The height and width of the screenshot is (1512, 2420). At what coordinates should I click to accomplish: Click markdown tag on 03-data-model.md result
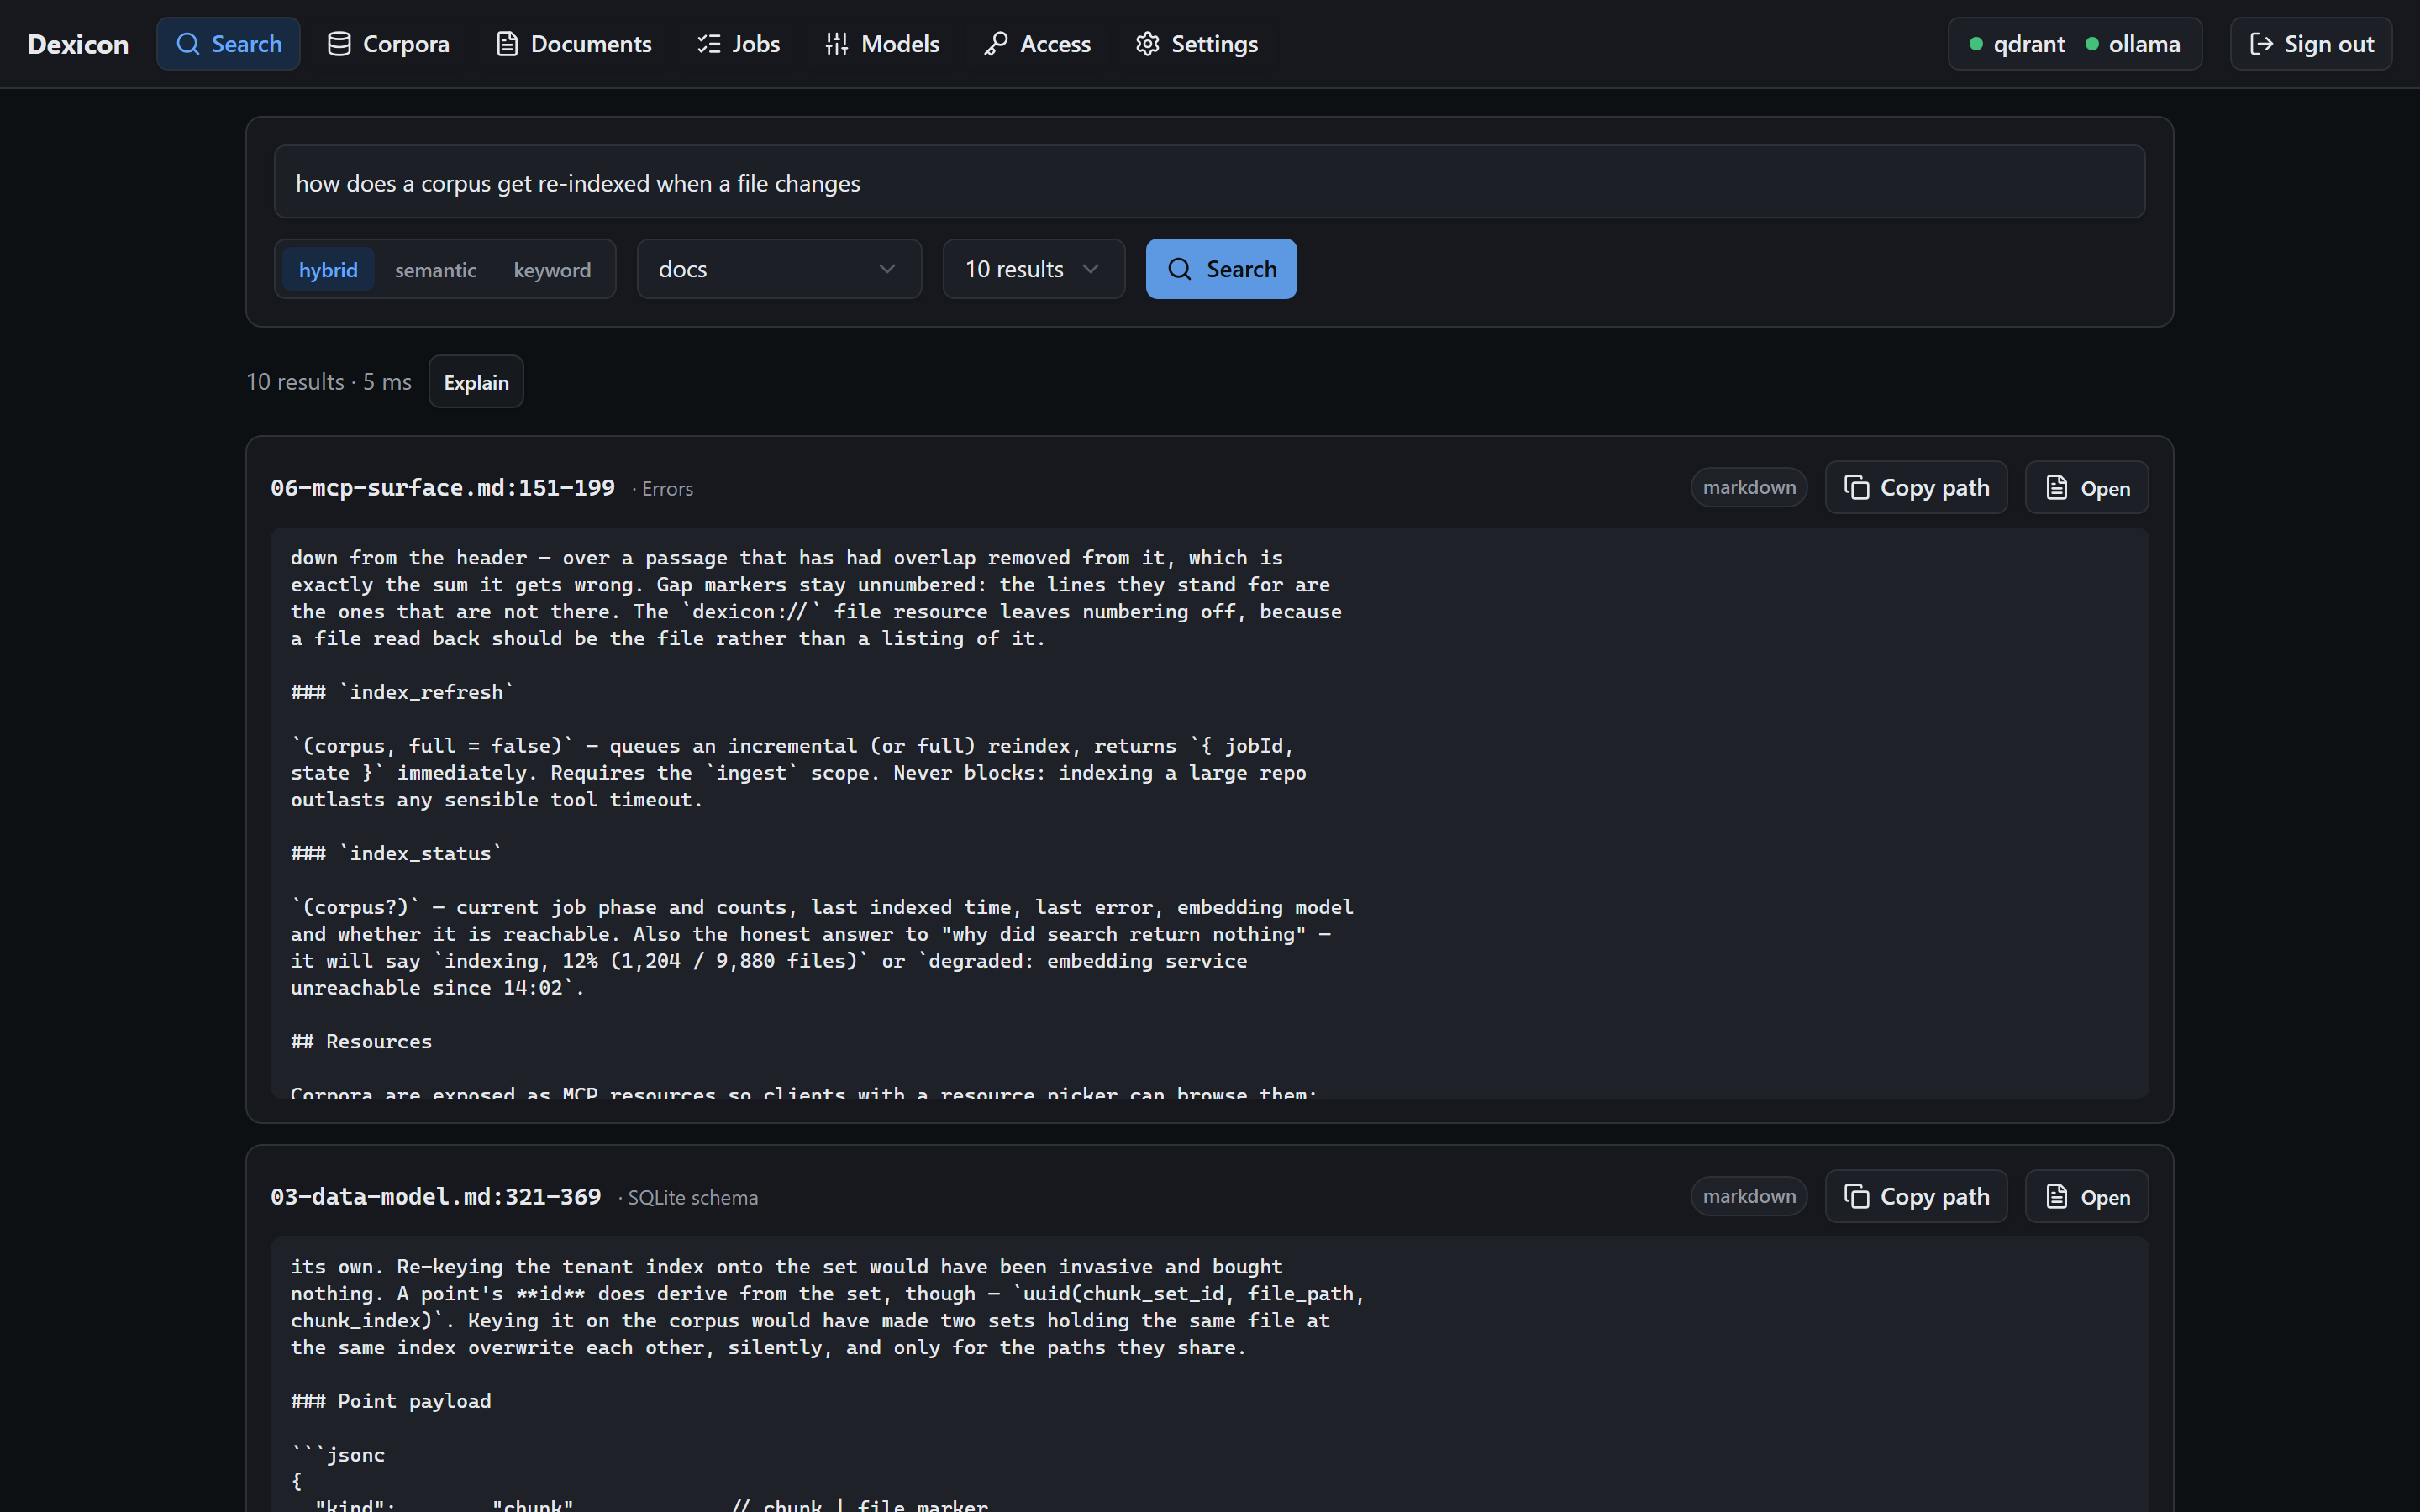(x=1749, y=1197)
